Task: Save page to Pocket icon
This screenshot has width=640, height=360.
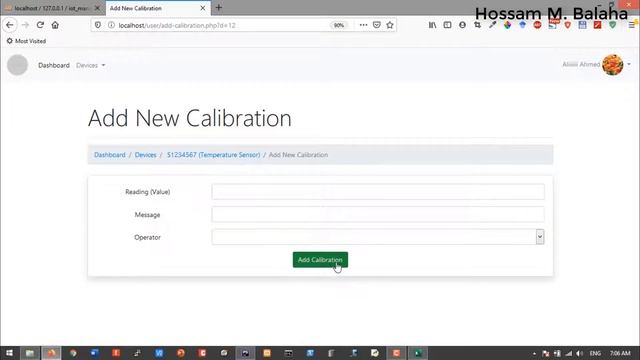Action: coord(377,25)
